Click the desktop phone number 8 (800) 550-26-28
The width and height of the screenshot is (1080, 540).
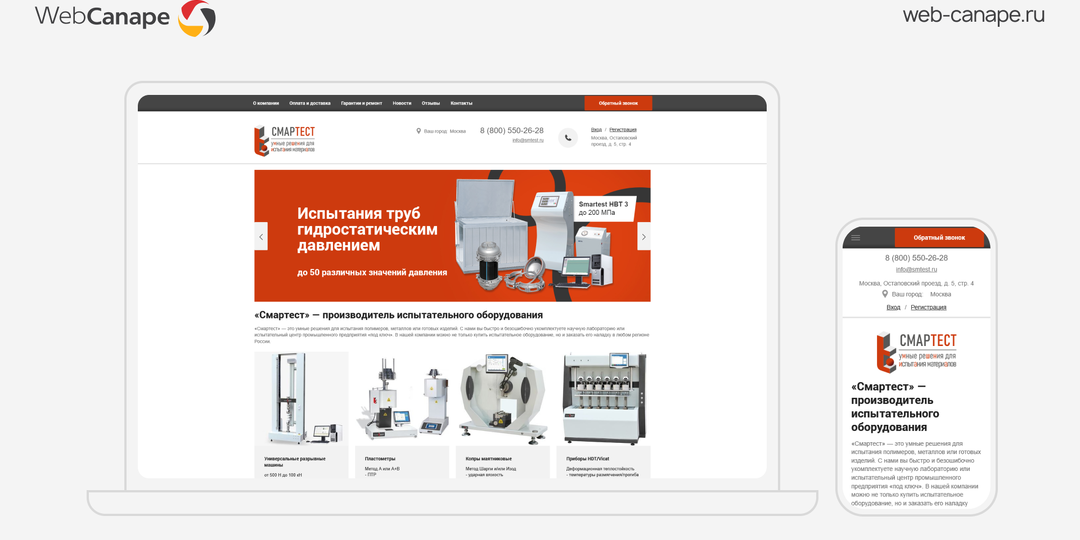pyautogui.click(x=512, y=130)
